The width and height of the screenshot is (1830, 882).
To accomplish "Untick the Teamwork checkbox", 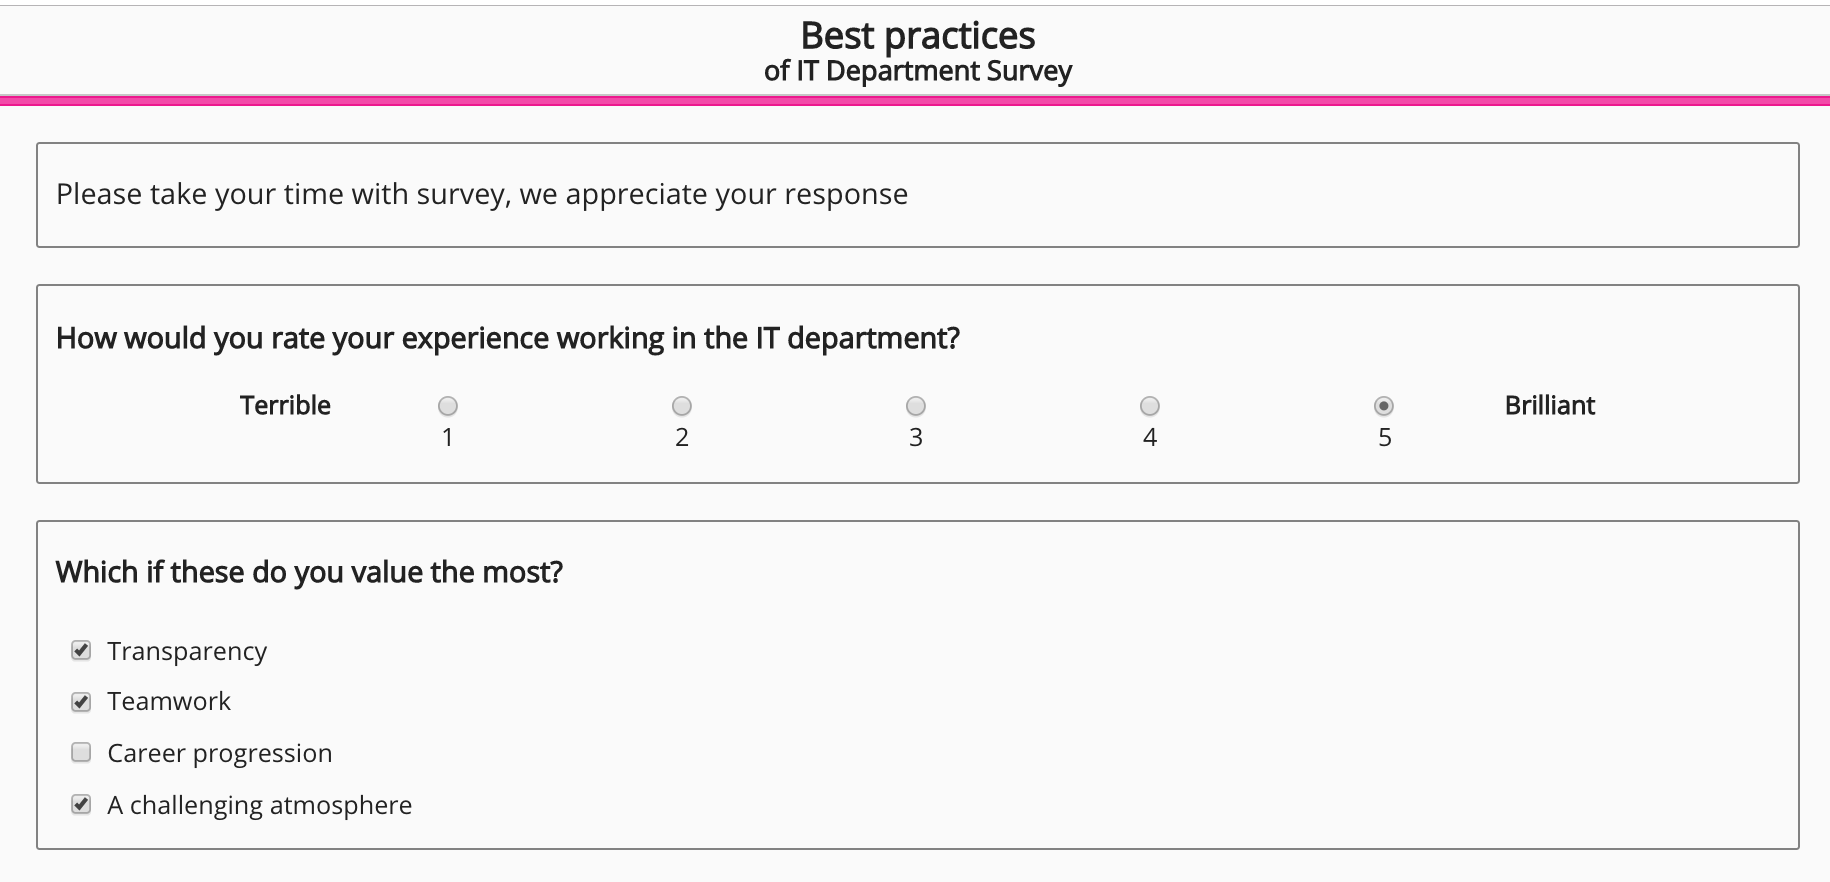I will point(82,702).
